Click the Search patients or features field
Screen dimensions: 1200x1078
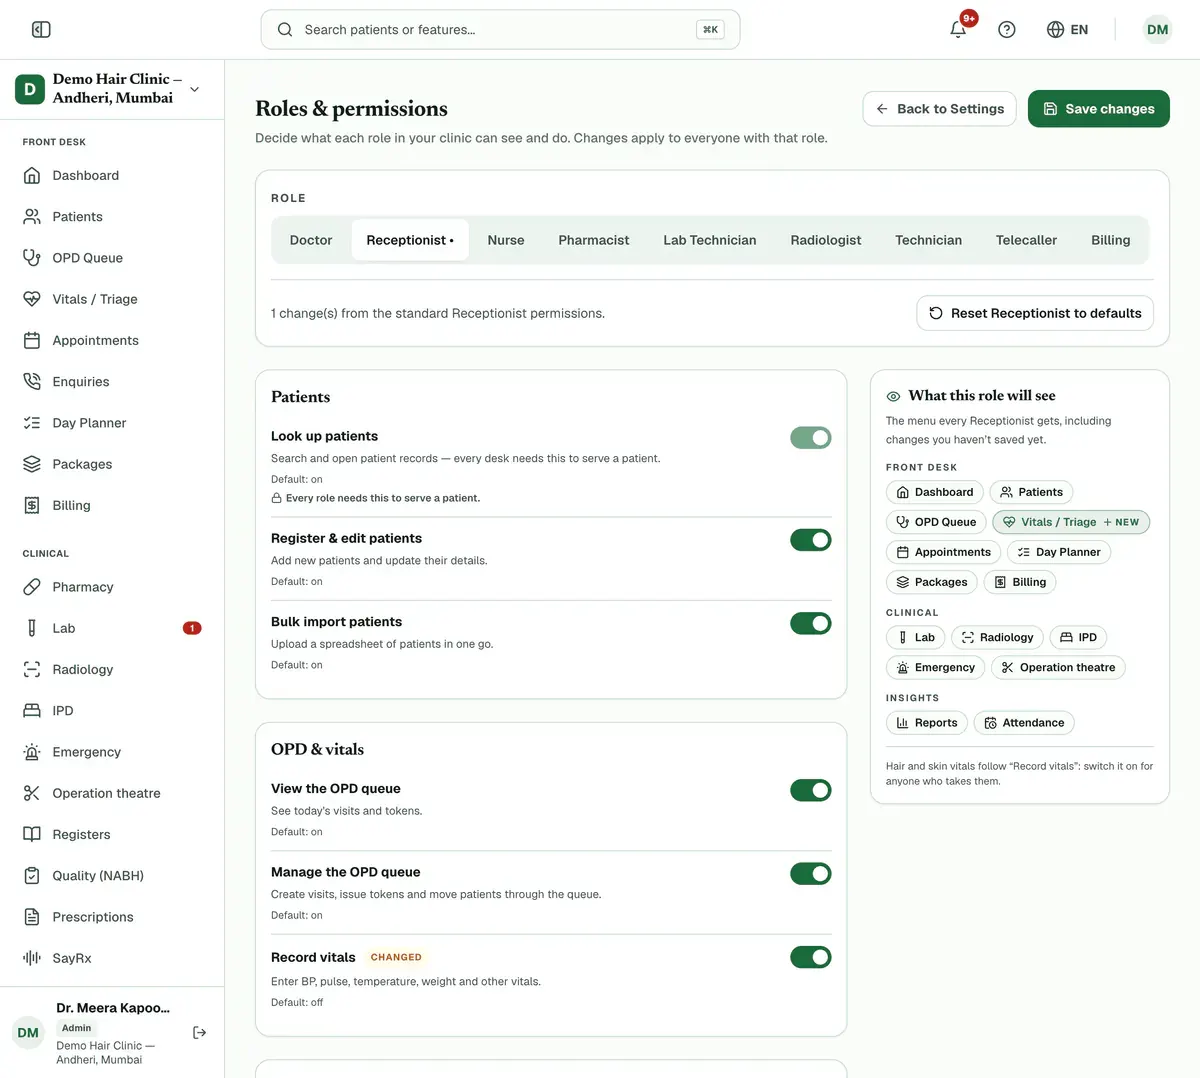(x=500, y=30)
